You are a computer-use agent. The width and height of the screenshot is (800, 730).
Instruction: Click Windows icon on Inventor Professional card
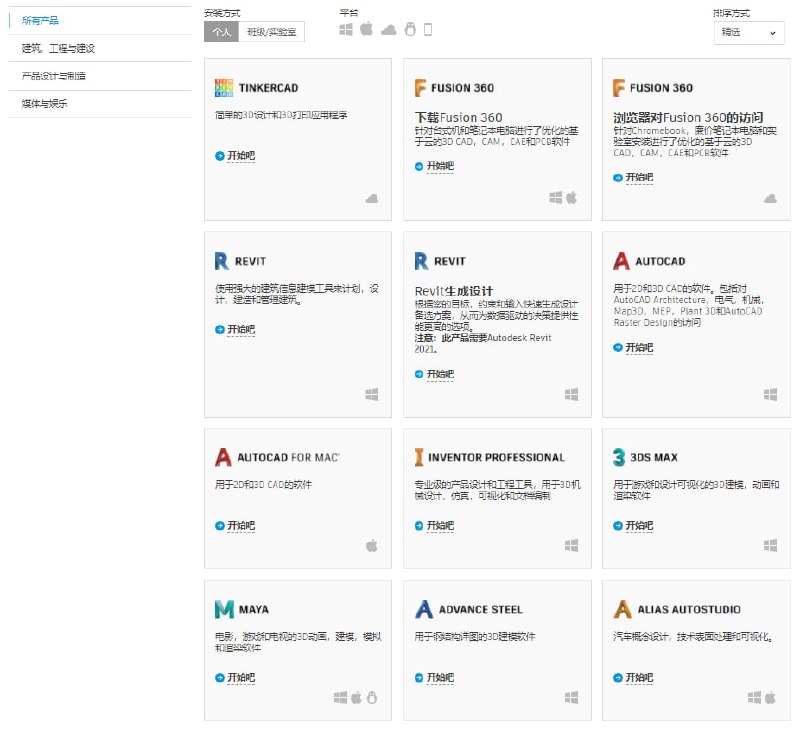point(571,545)
